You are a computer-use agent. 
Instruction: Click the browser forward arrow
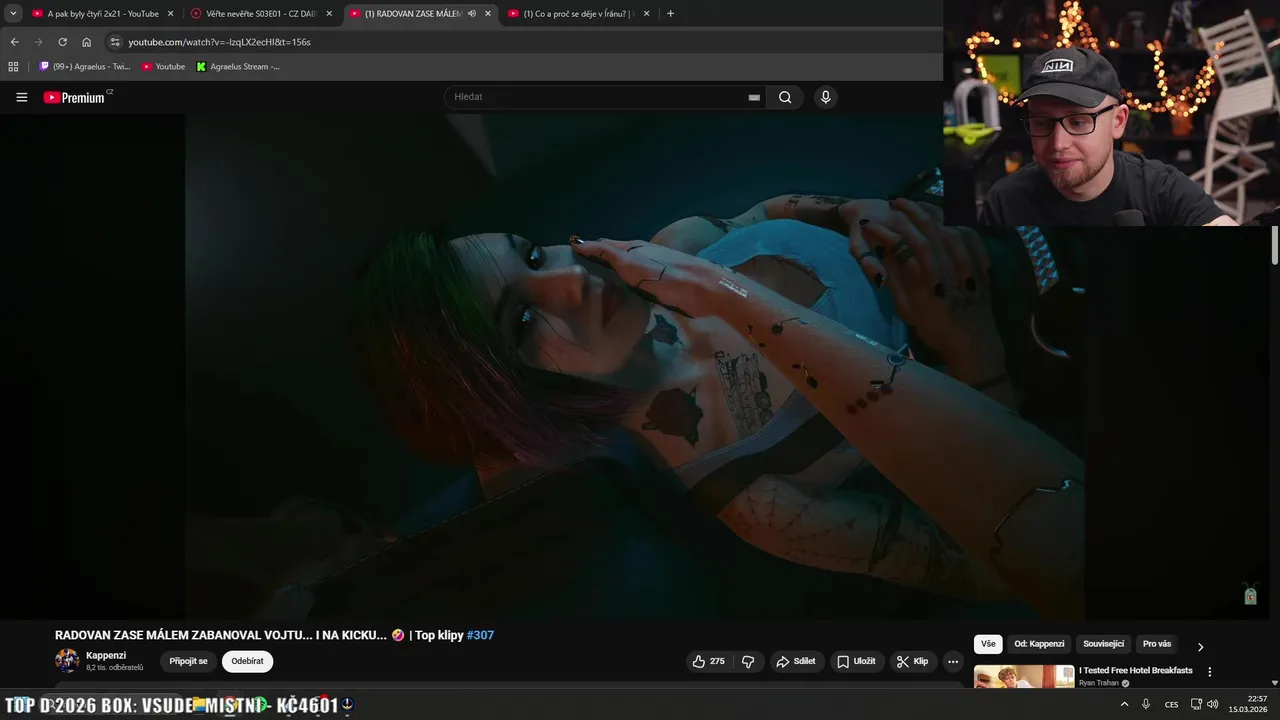click(38, 42)
